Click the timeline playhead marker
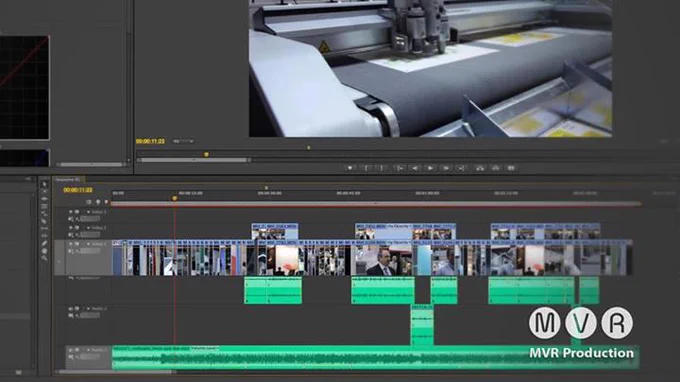This screenshot has height=382, width=680. coord(174,198)
